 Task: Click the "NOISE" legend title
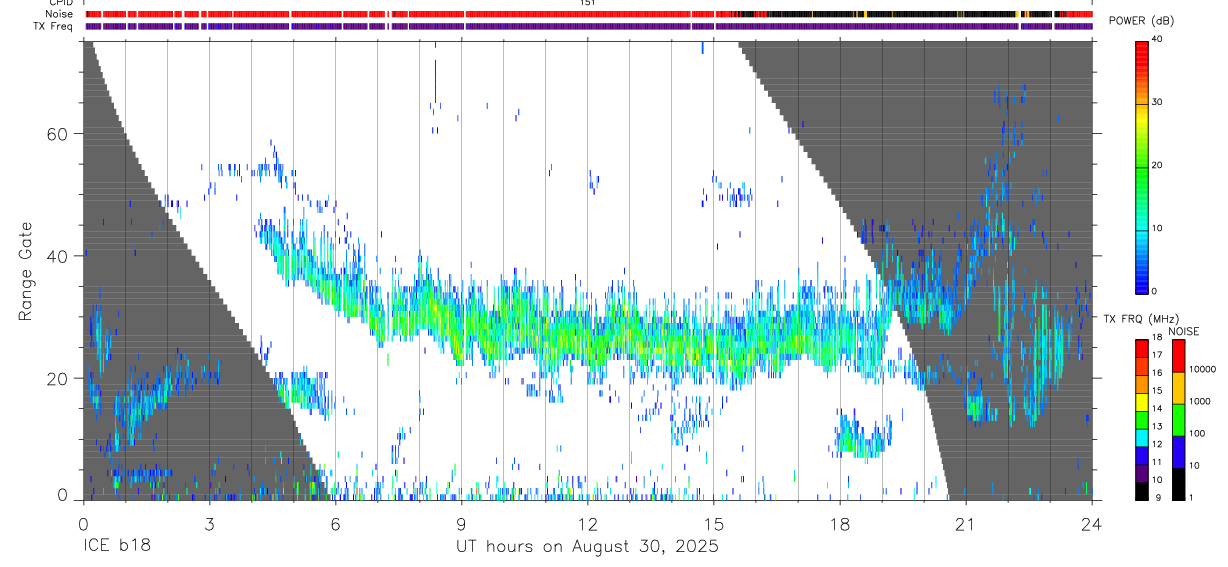[x=1183, y=331]
